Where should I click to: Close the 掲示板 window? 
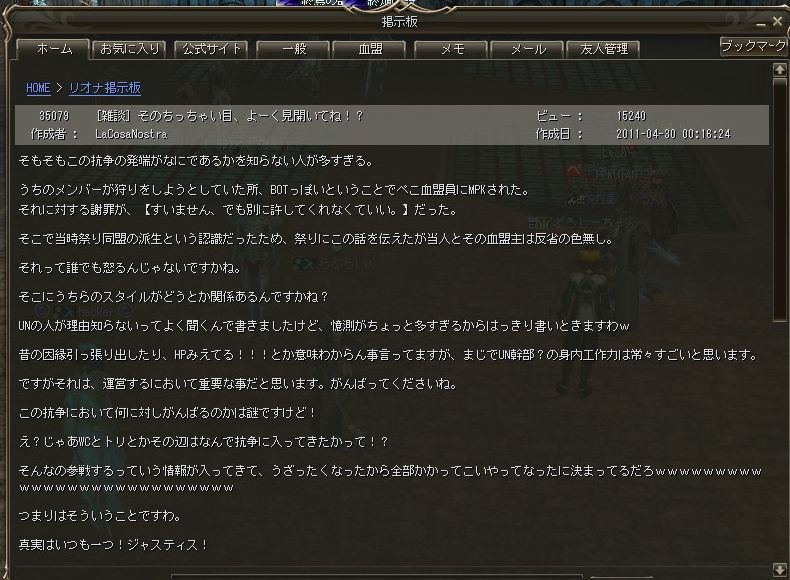[x=778, y=21]
